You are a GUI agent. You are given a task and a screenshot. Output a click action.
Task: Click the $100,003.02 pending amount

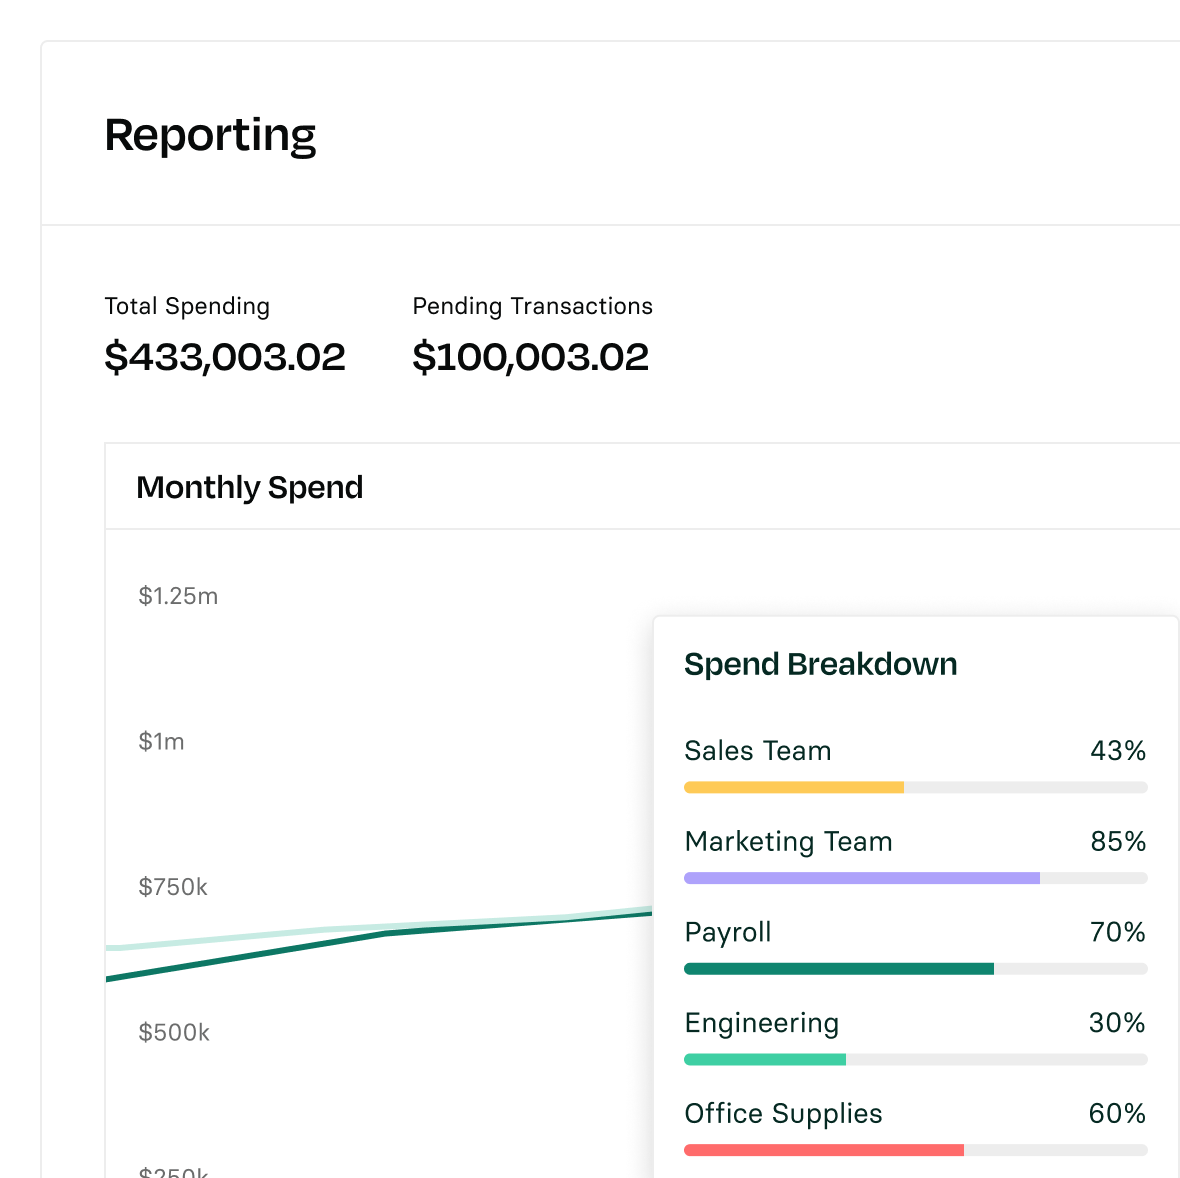(530, 356)
